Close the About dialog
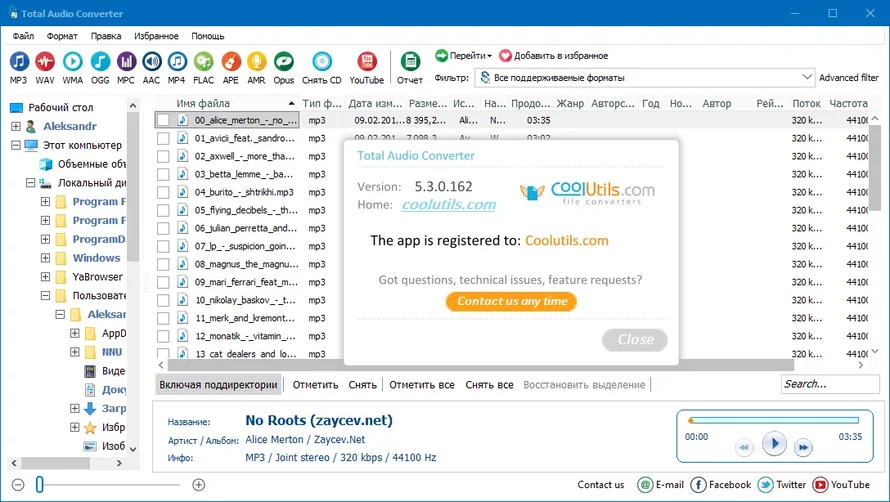The width and height of the screenshot is (890, 502). tap(635, 339)
